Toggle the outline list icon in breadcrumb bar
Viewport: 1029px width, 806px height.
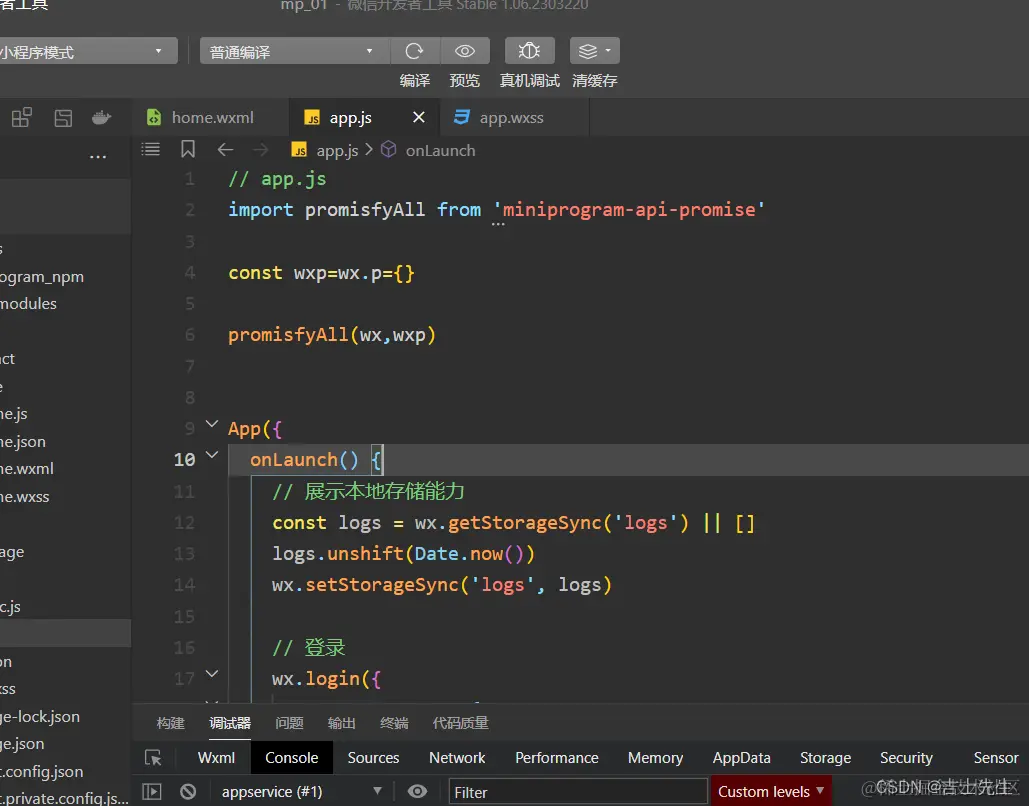click(x=150, y=150)
